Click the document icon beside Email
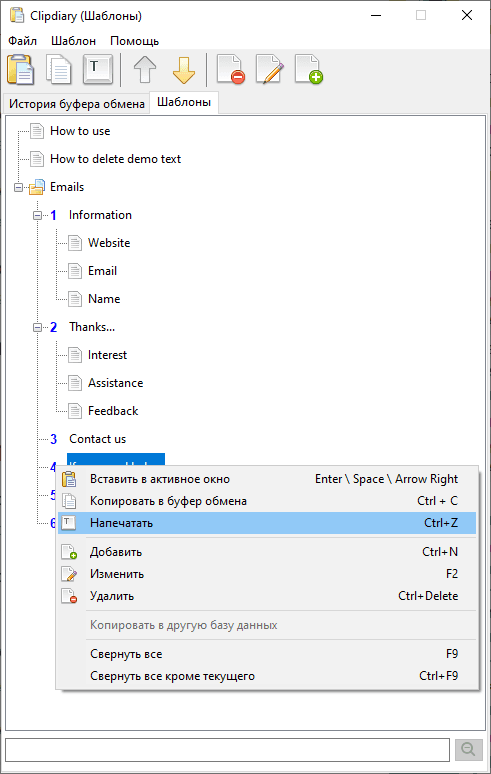Image resolution: width=491 pixels, height=774 pixels. [75, 271]
